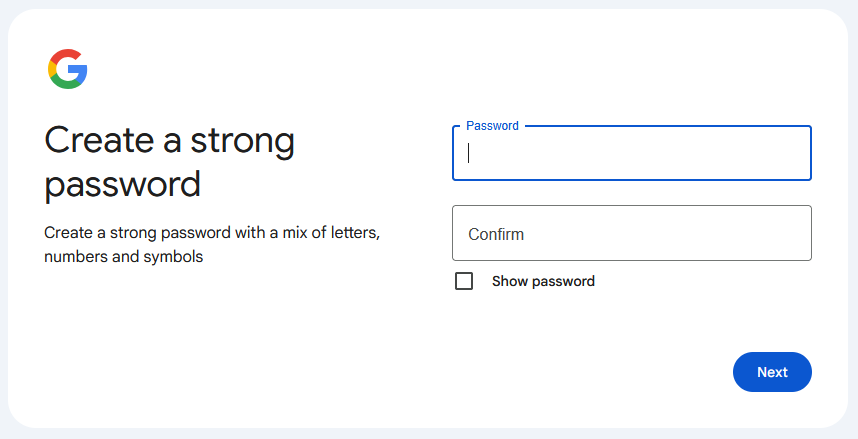Click the word 'Create' in the heading
This screenshot has width=858, height=439.
[x=100, y=140]
